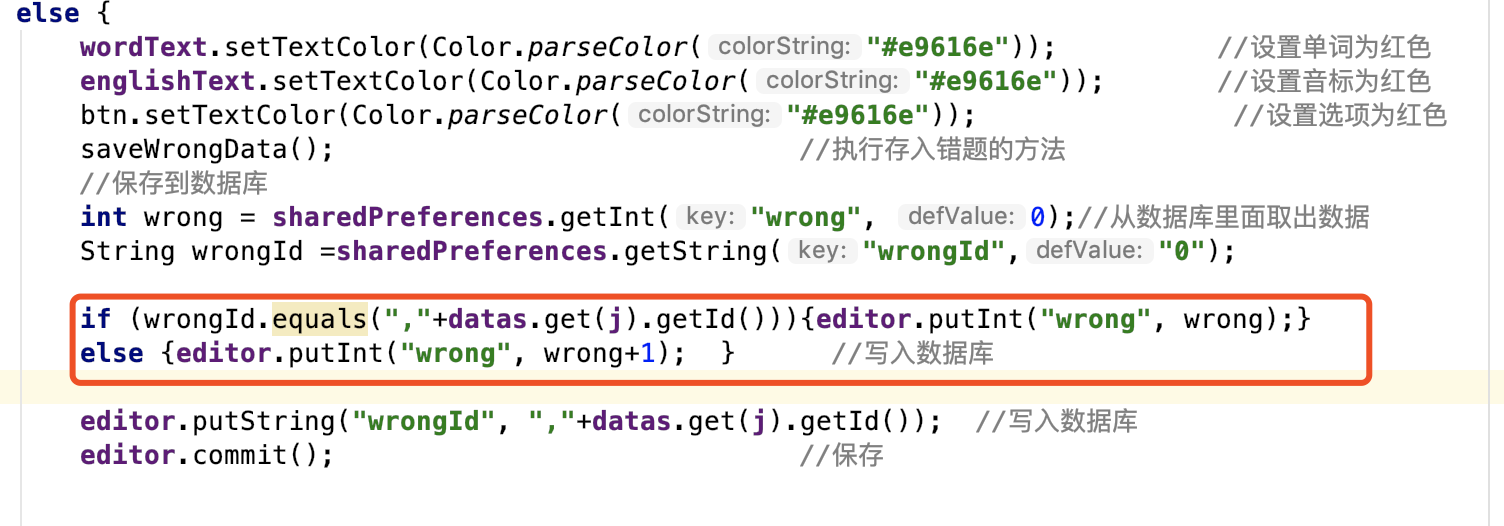Click the //保存 comment after commit
Image resolution: width=1504 pixels, height=526 pixels.
point(842,455)
